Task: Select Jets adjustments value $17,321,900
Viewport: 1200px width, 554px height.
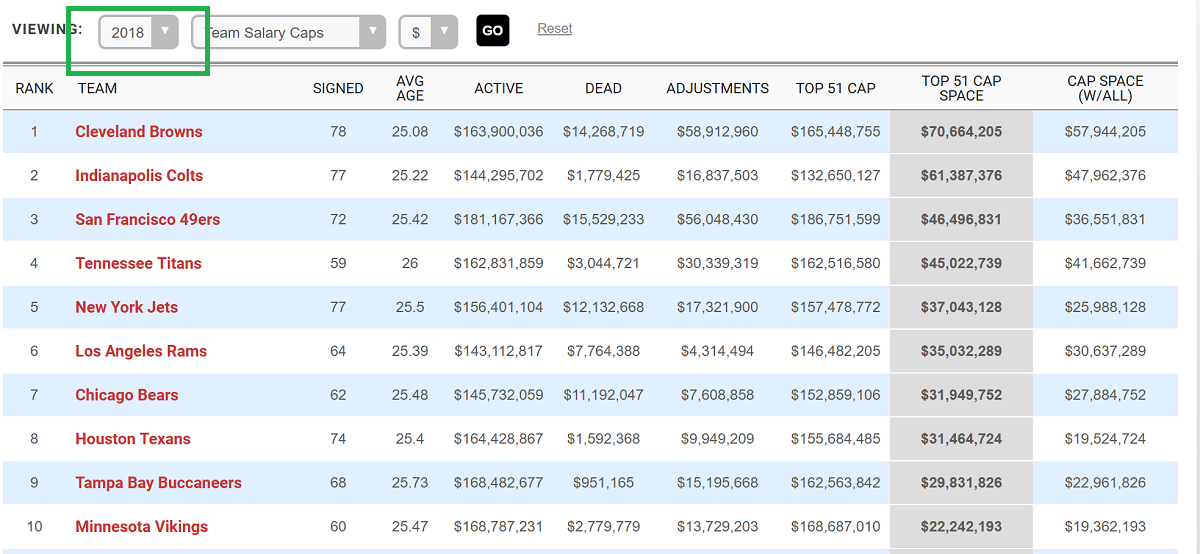Action: tap(718, 308)
